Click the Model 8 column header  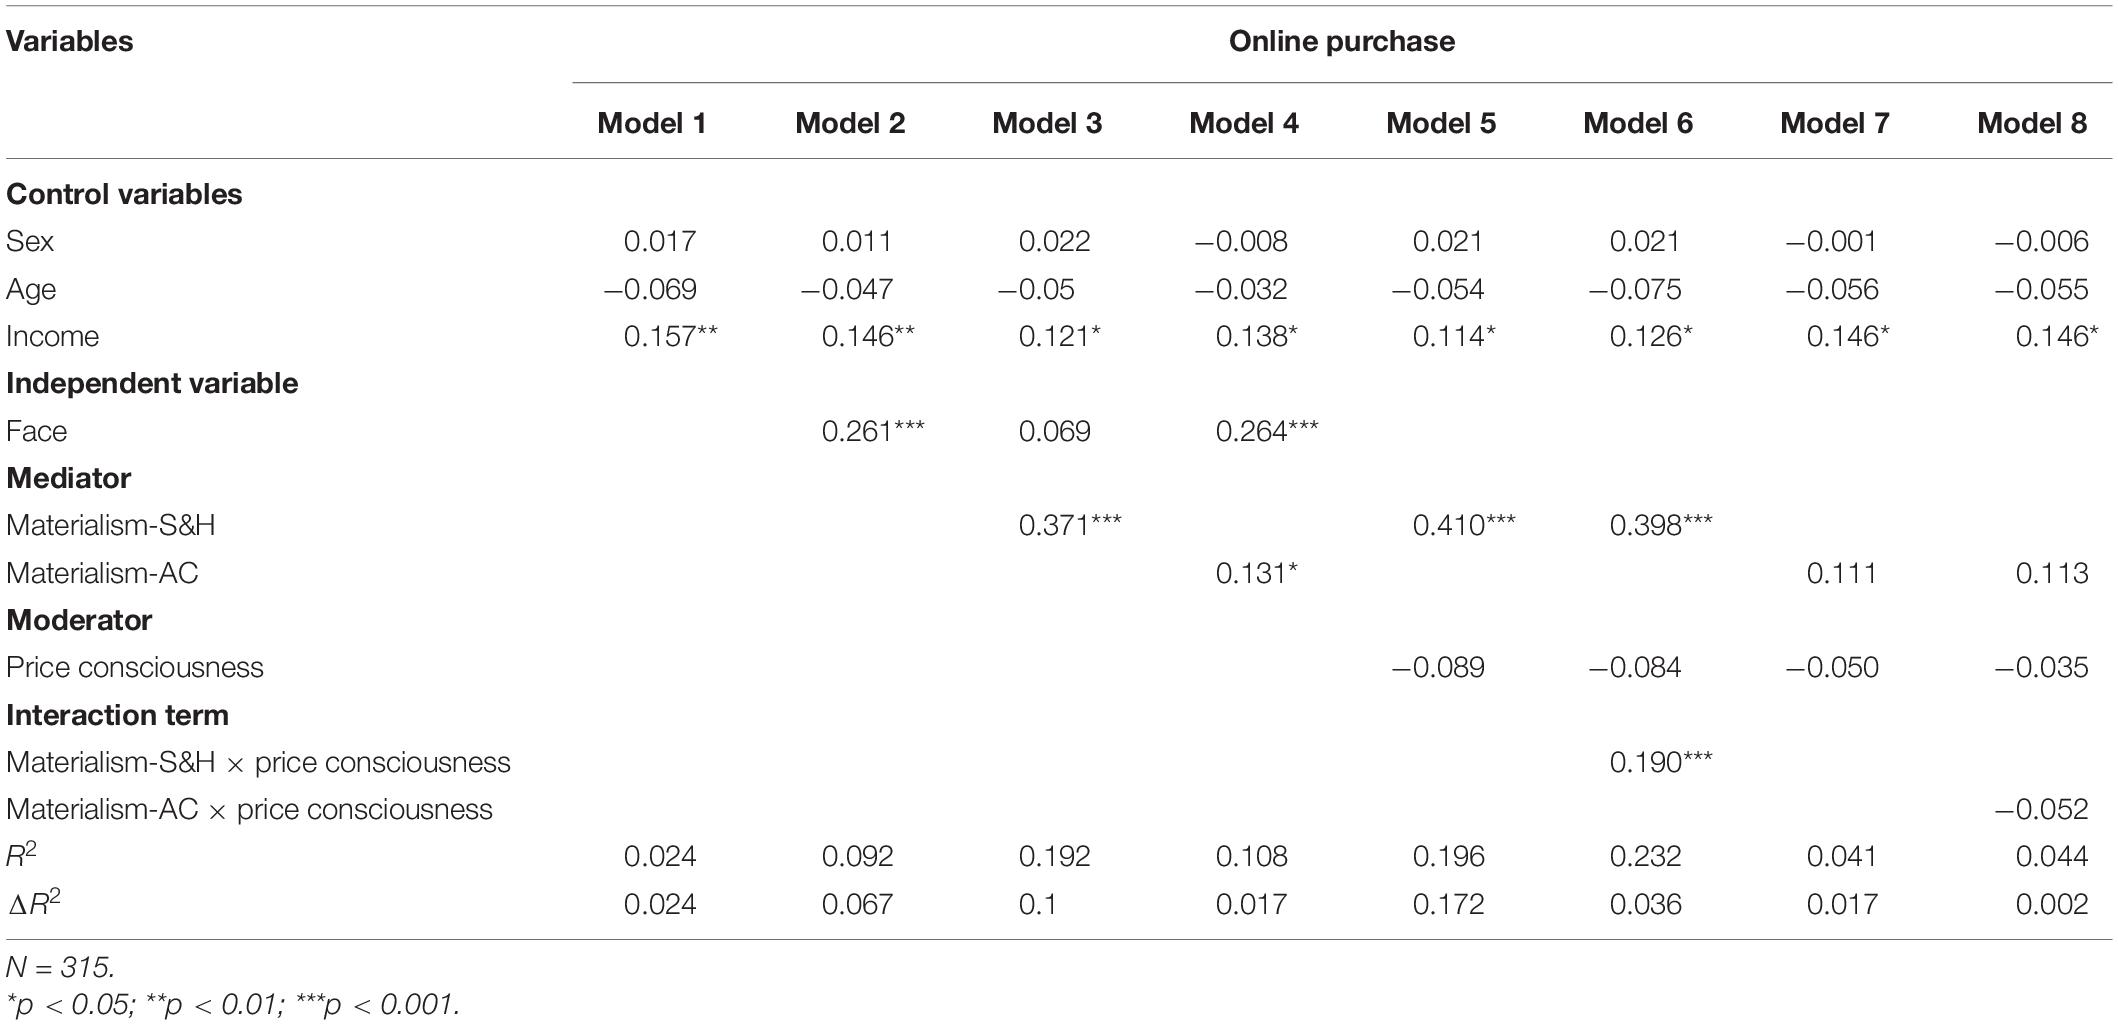[x=2032, y=123]
